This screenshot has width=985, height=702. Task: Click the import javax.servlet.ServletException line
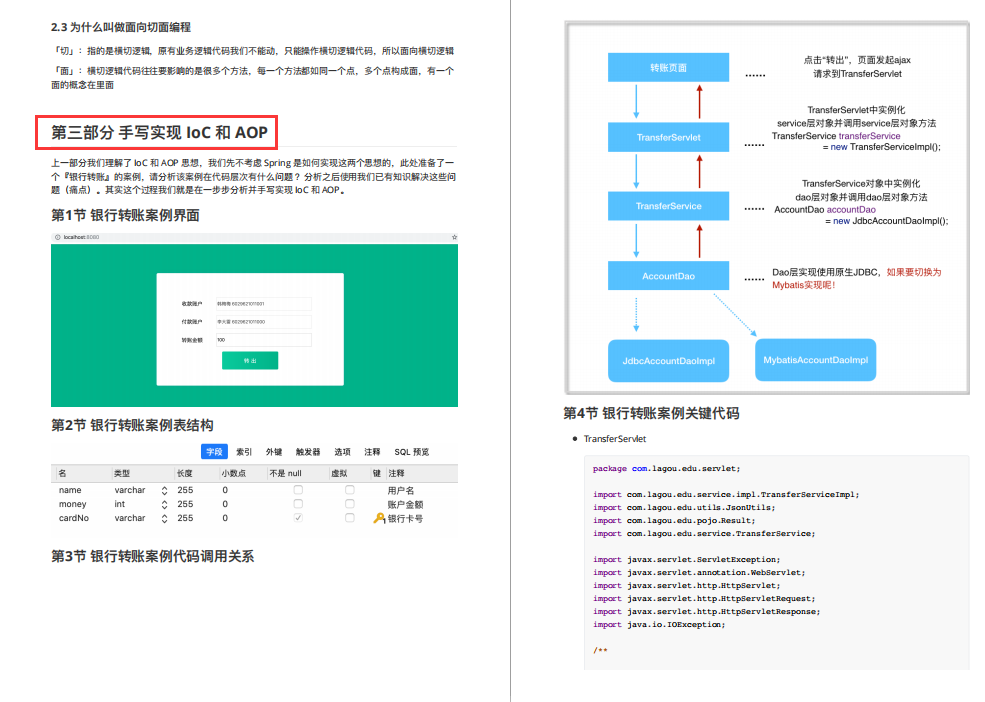(687, 559)
